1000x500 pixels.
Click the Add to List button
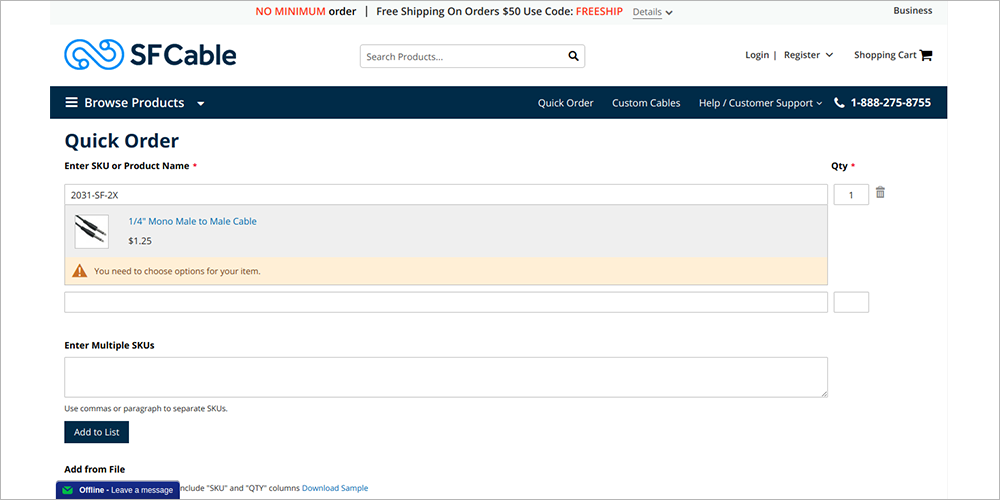[x=96, y=432]
